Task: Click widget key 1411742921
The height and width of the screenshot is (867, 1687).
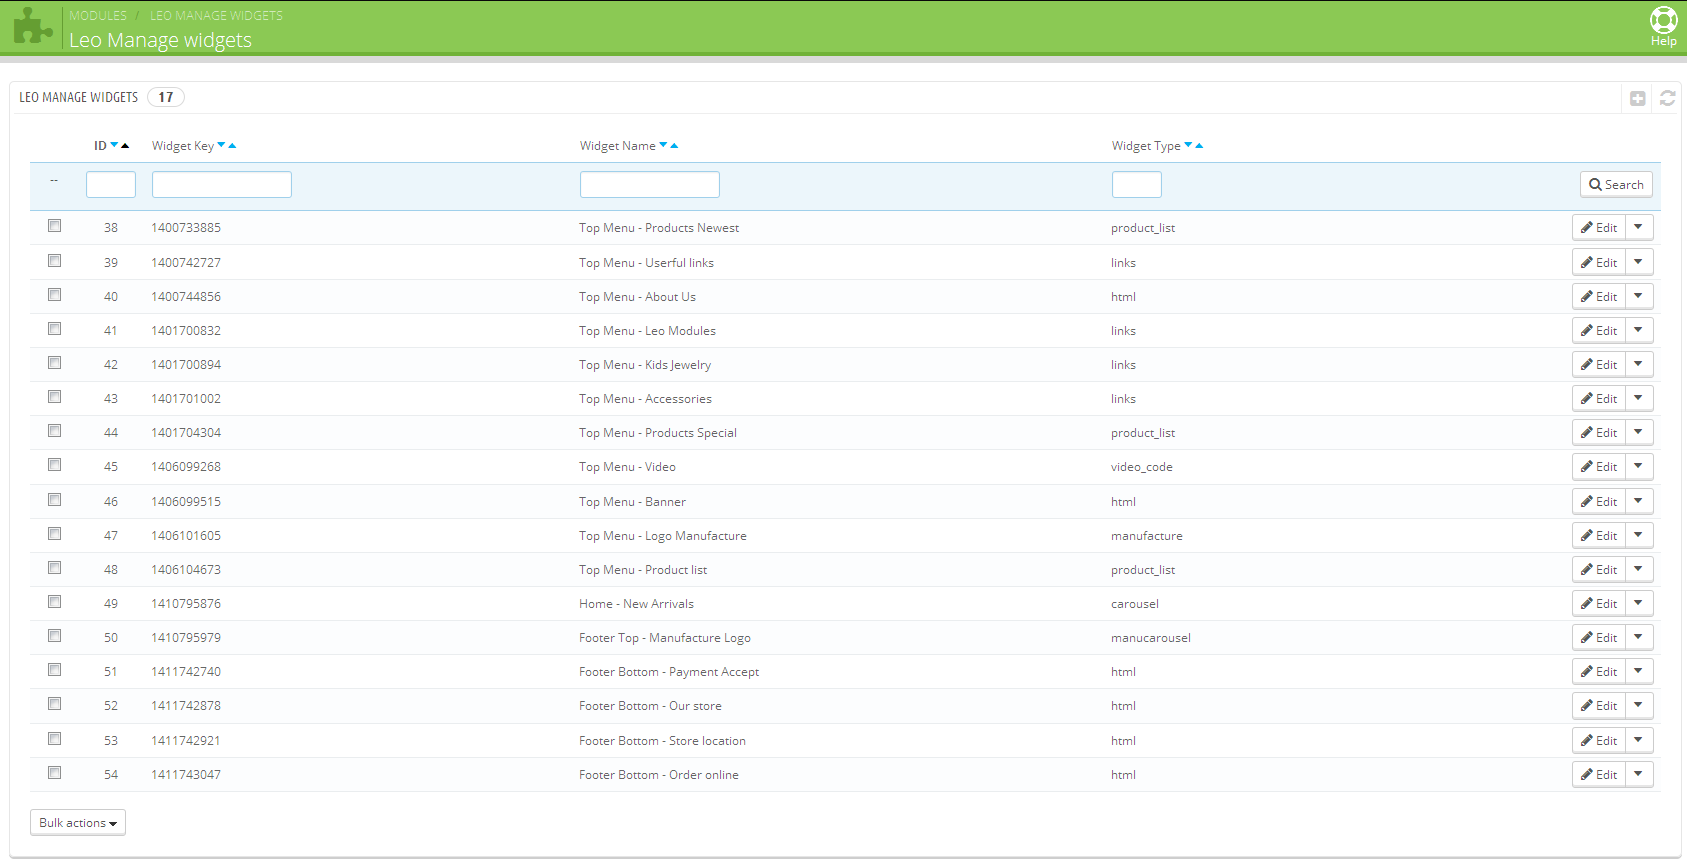Action: 186,741
